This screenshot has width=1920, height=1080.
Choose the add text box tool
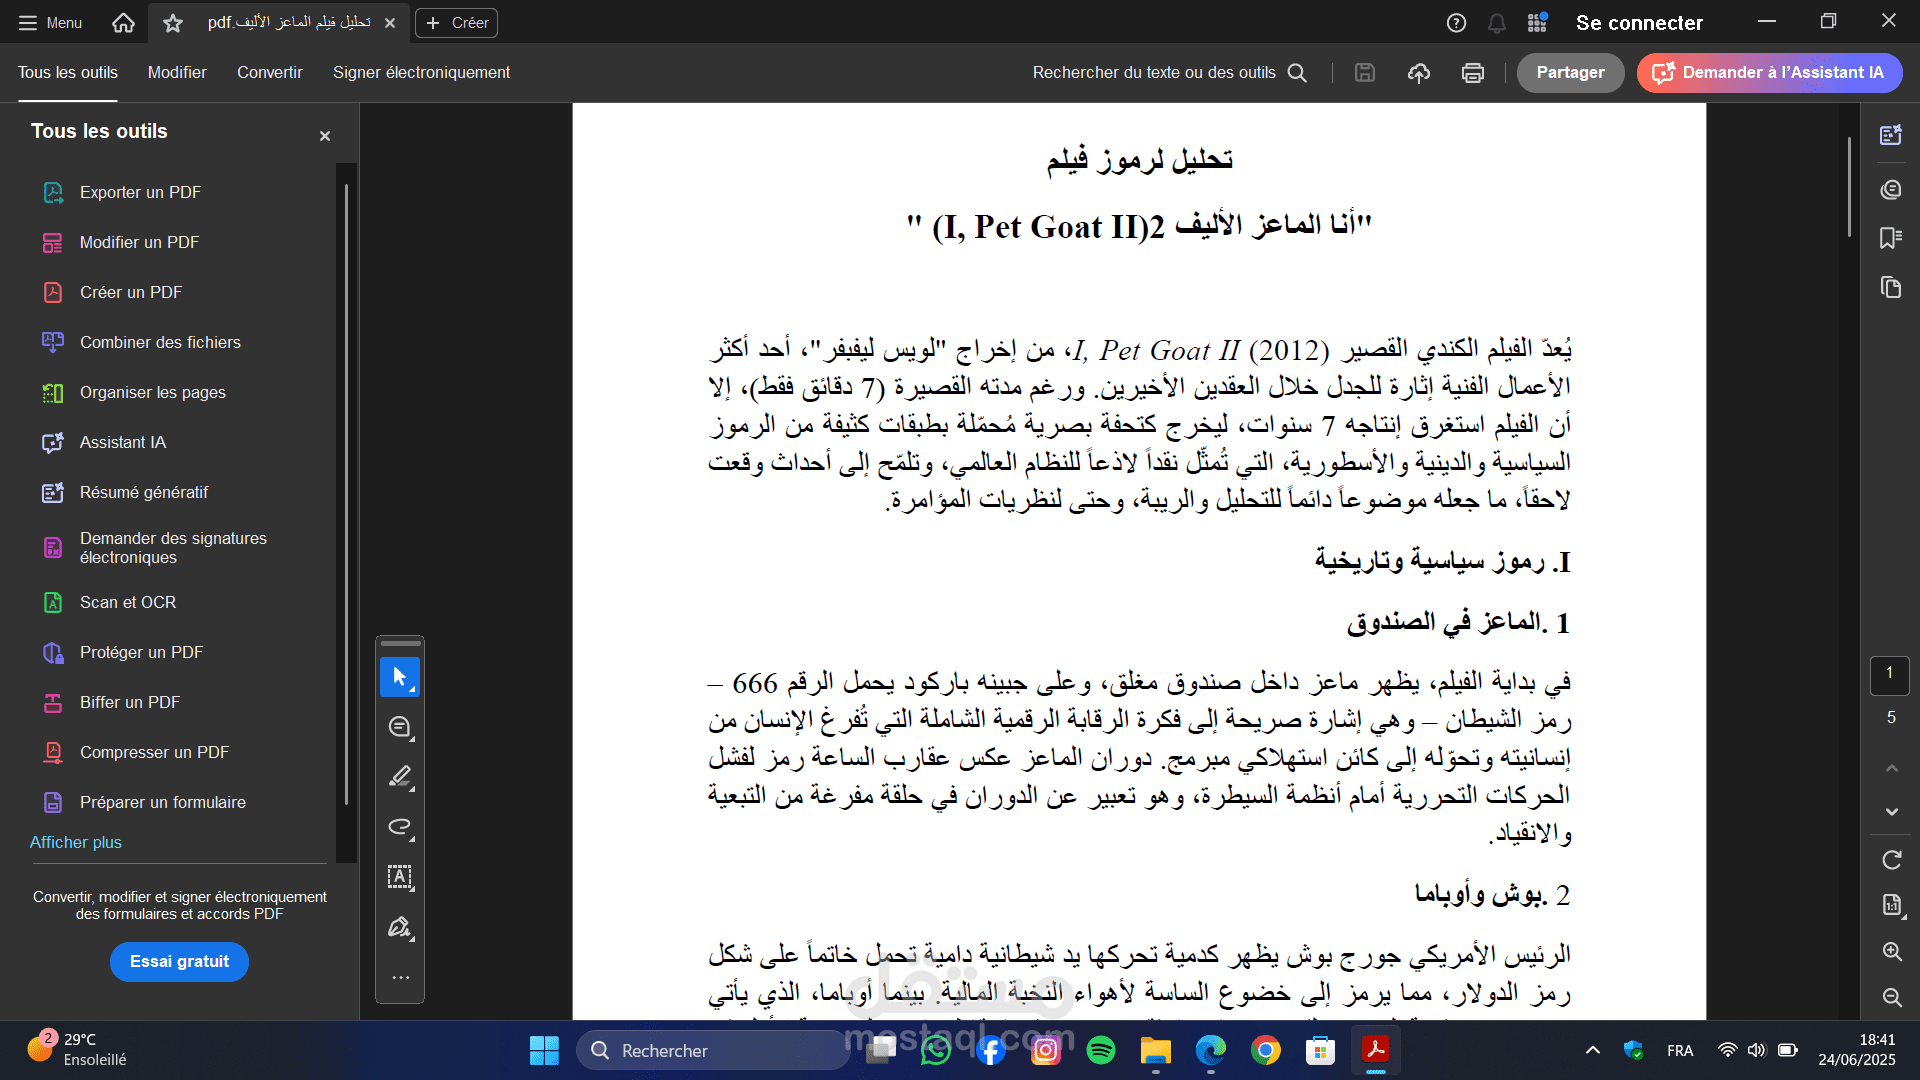400,877
